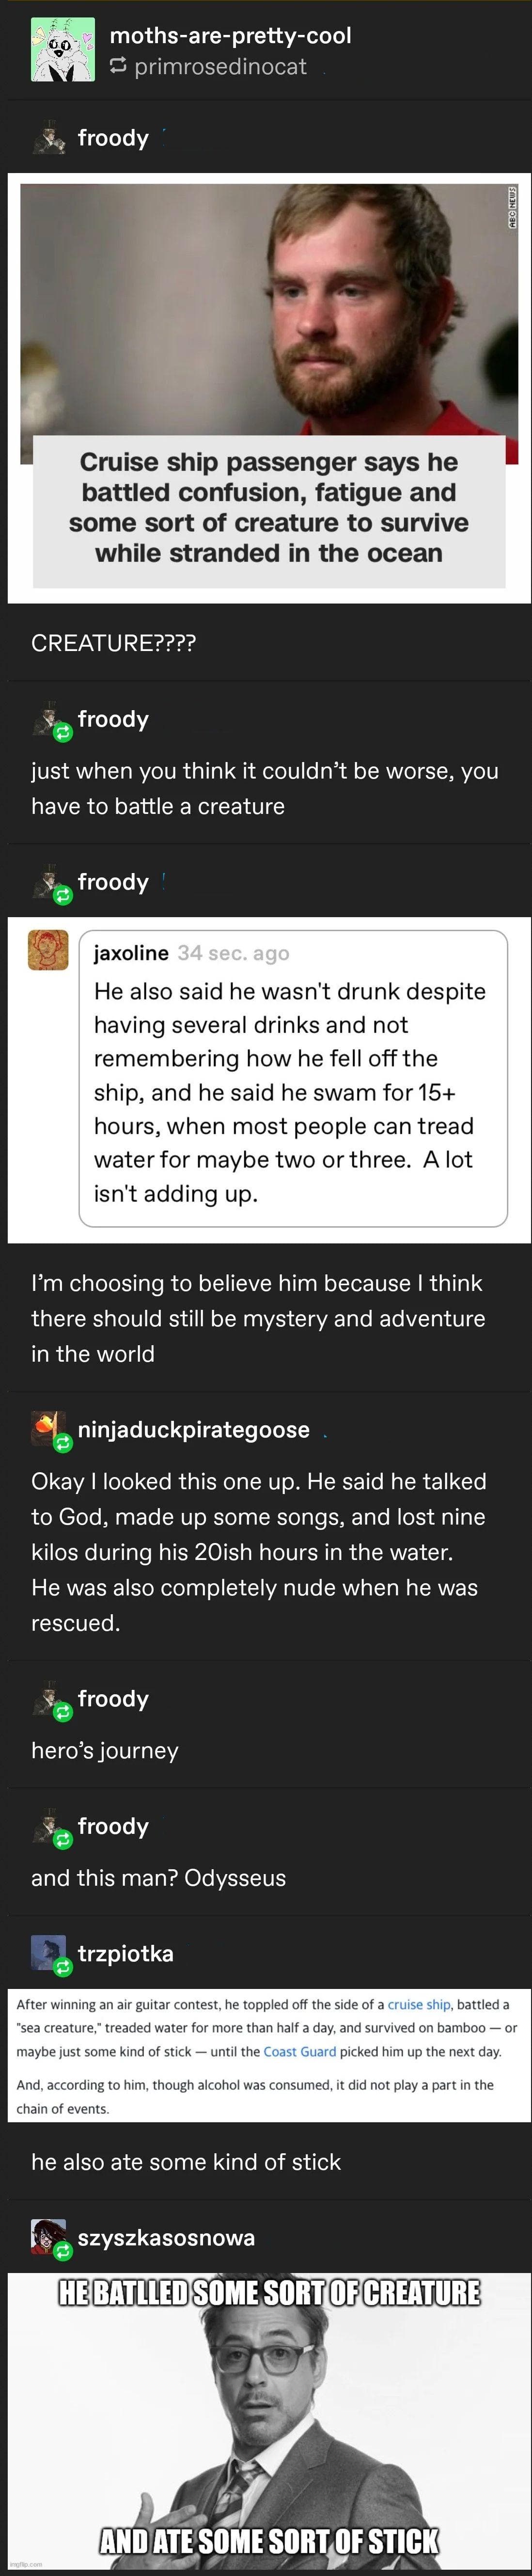Click the reblog arrows next to primrosedinocat
532x2576 pixels.
point(116,67)
